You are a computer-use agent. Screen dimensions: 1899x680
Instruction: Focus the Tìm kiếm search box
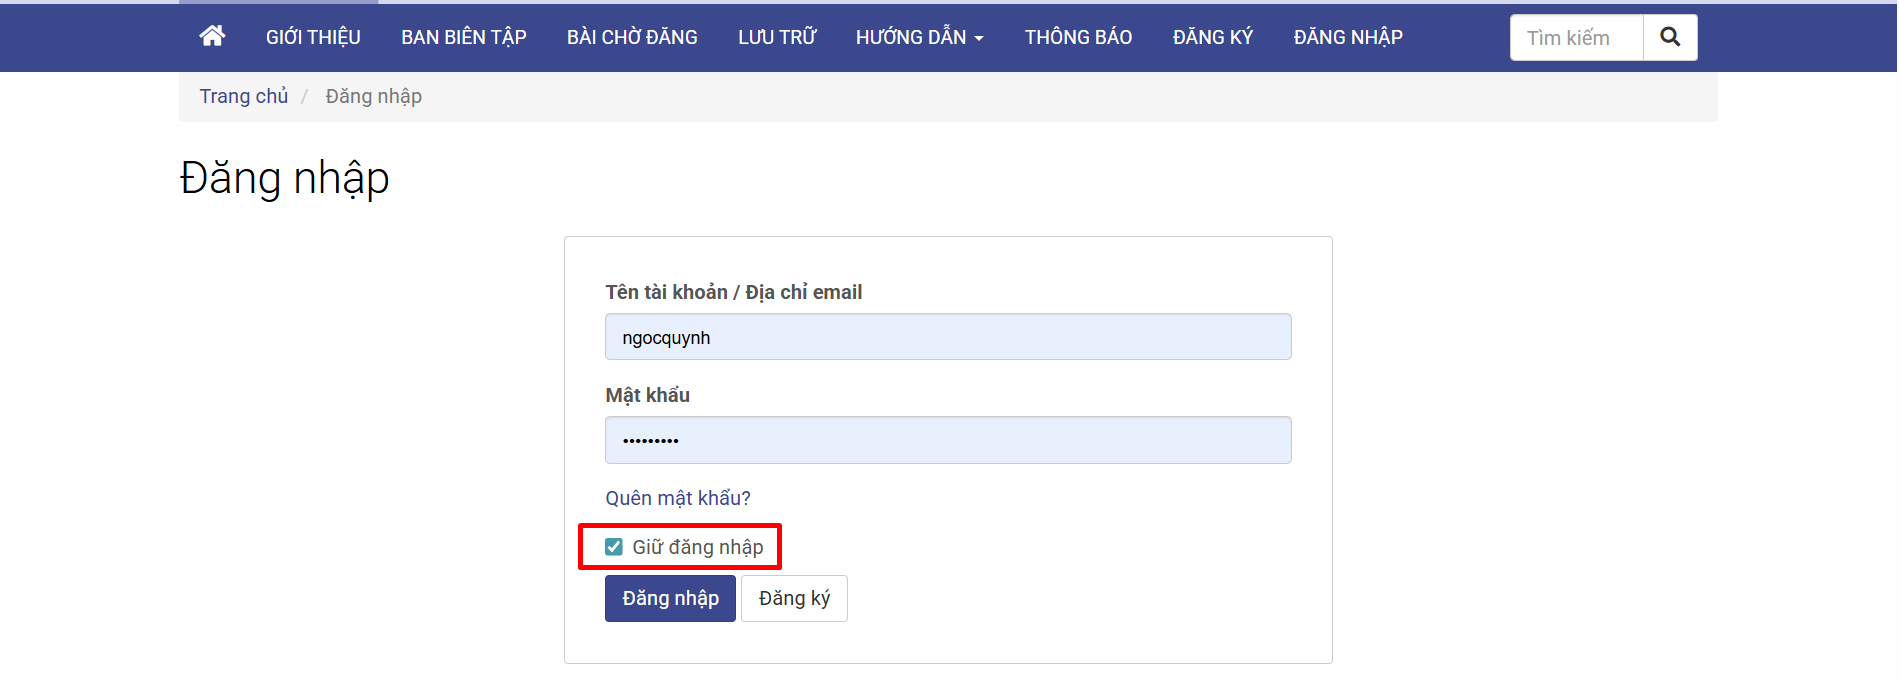1576,38
